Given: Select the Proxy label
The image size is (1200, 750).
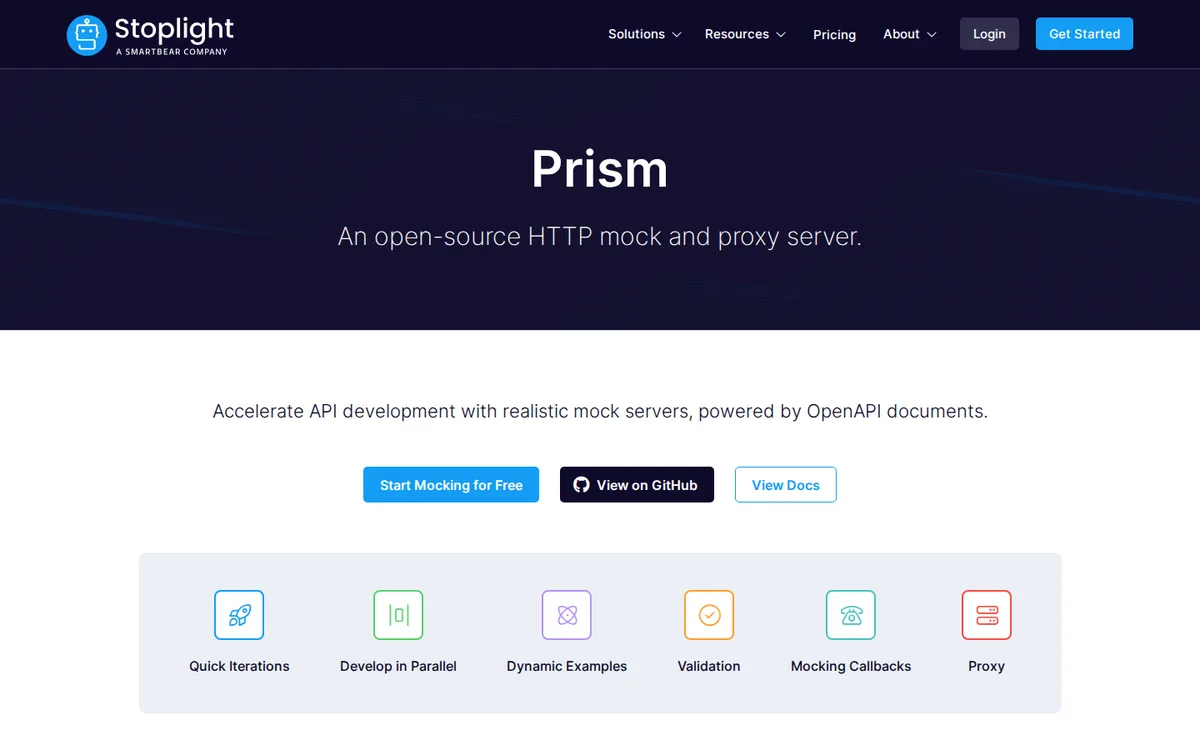Looking at the screenshot, I should point(986,666).
